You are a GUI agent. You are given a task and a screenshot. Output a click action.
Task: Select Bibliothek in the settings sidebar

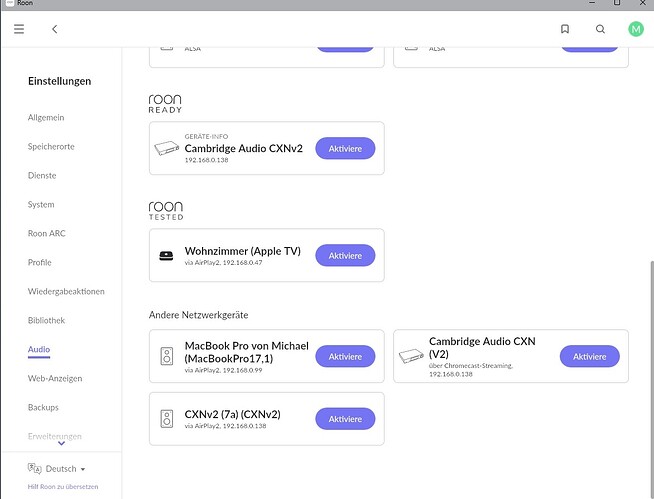pyautogui.click(x=46, y=320)
